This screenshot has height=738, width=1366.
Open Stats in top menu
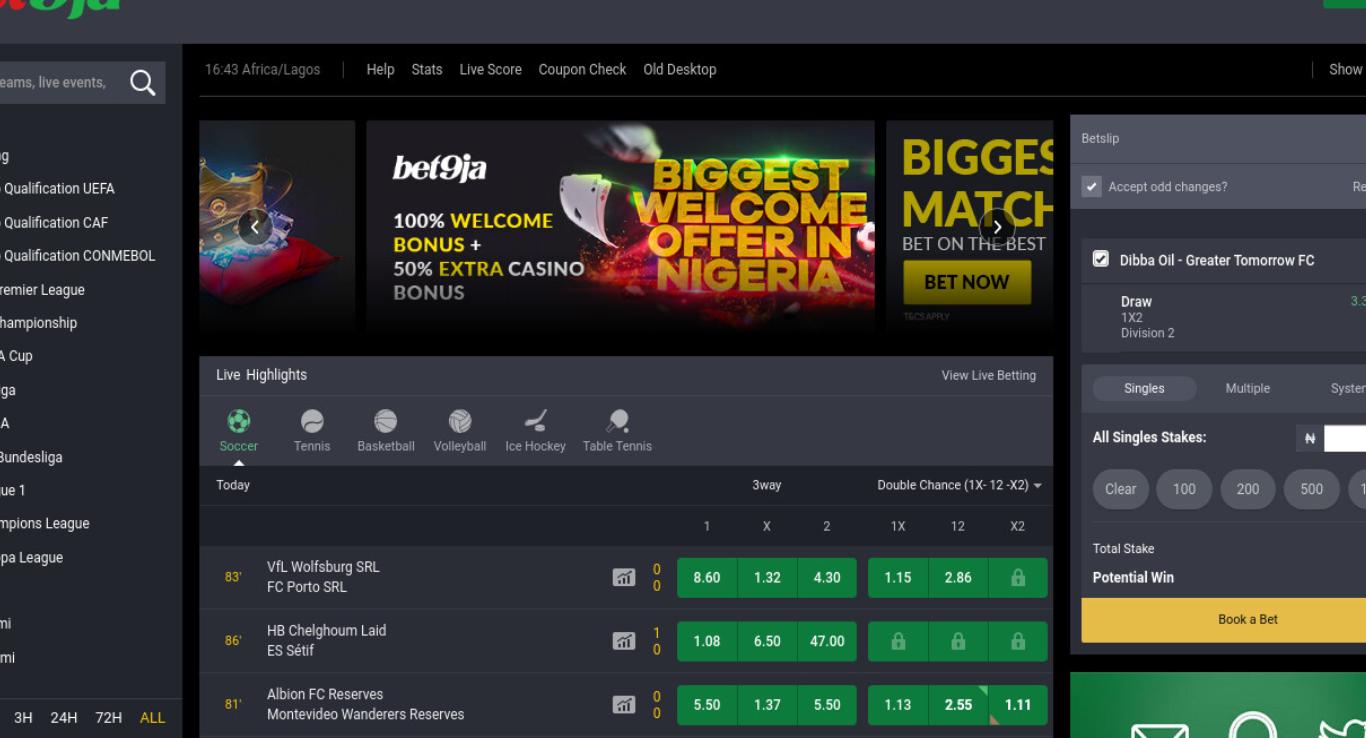(427, 70)
